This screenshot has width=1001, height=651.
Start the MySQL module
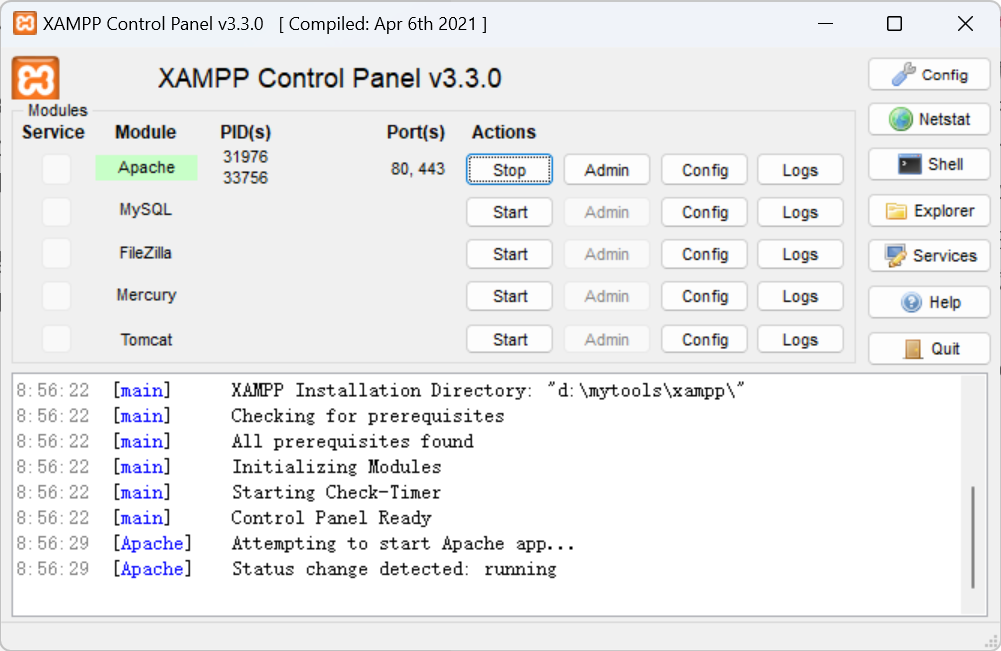[x=509, y=212]
